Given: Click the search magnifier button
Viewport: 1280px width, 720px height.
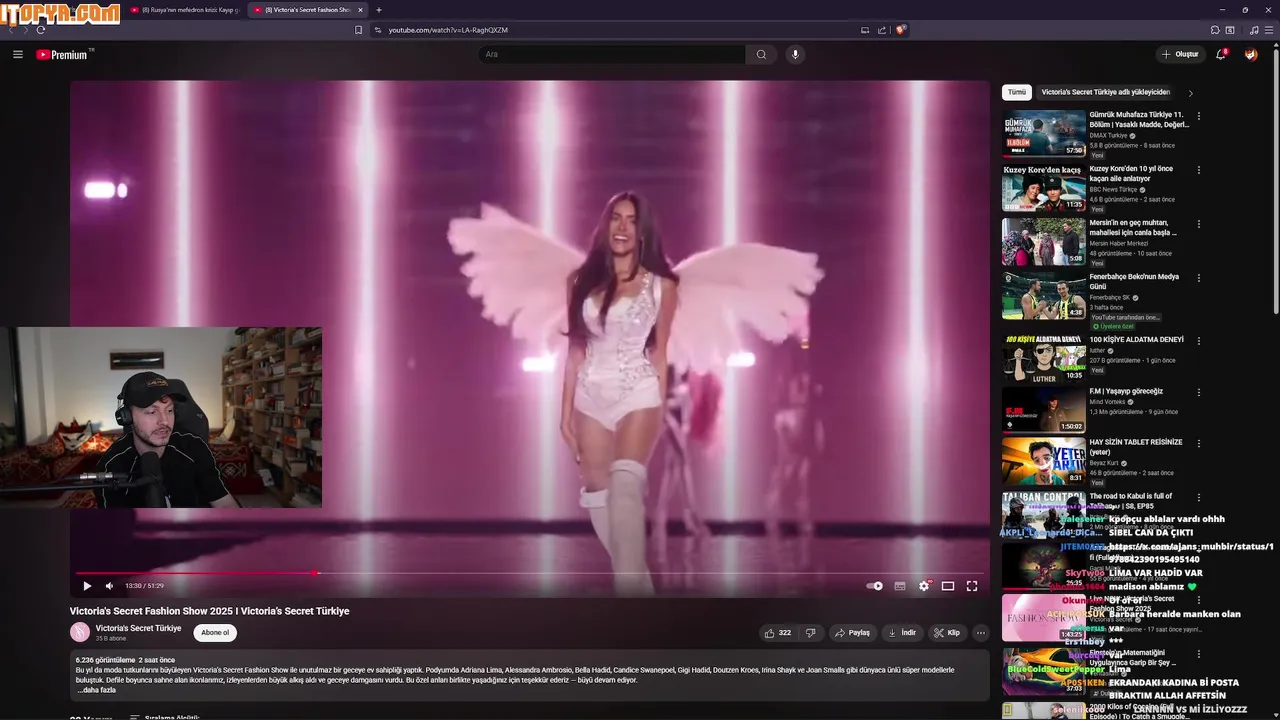Looking at the screenshot, I should pyautogui.click(x=761, y=55).
